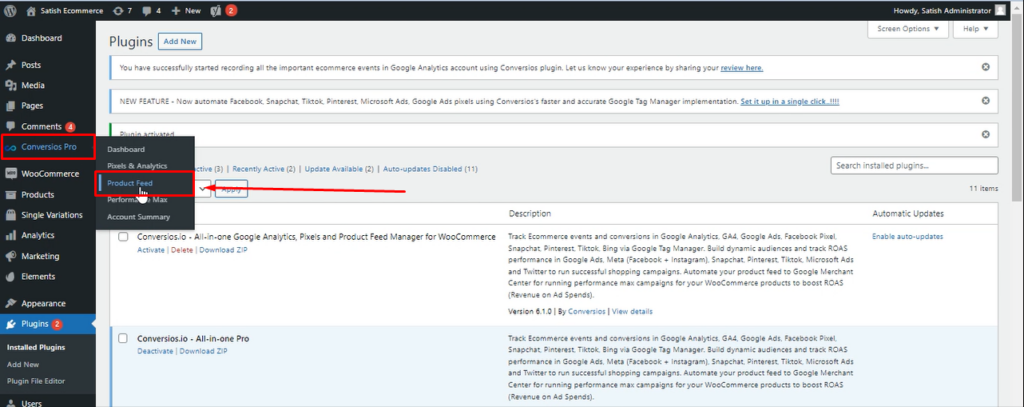Tick checkbox for Conversios.io All-in-one Pro
This screenshot has width=1024, height=407.
[x=123, y=338]
